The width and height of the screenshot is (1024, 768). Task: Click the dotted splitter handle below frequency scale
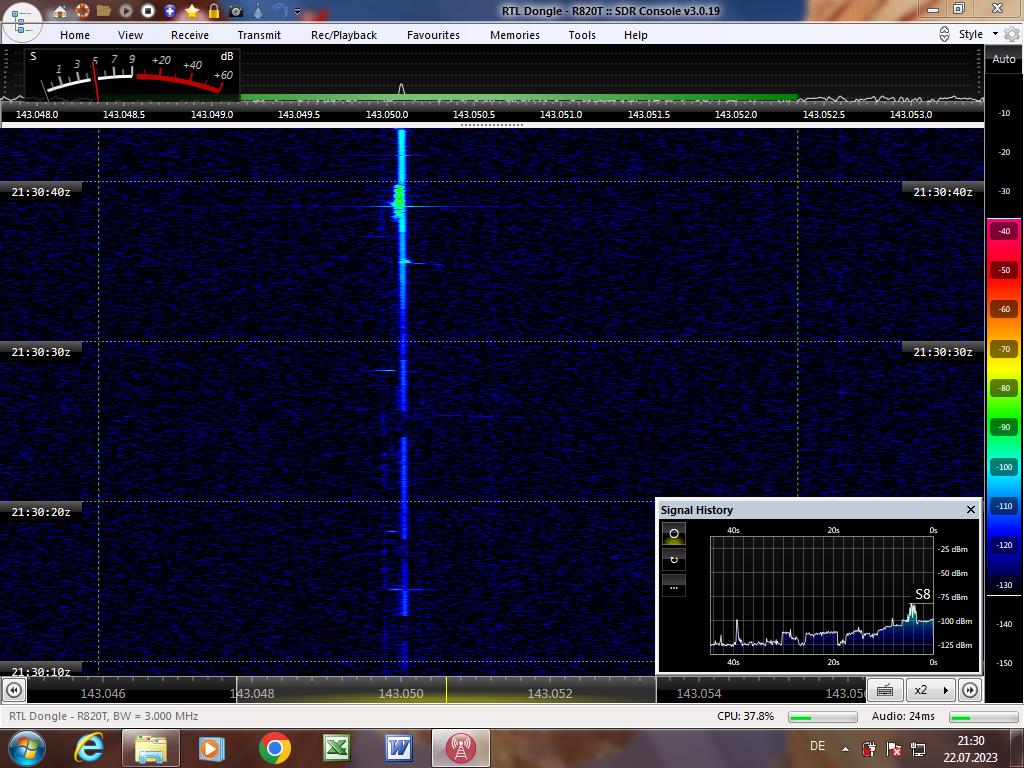(492, 125)
